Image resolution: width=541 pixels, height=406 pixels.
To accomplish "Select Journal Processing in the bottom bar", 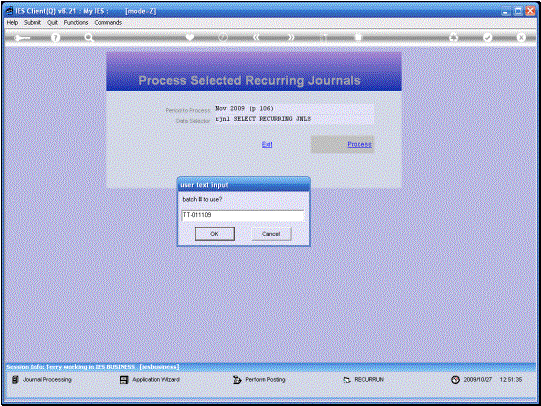I will click(x=42, y=379).
